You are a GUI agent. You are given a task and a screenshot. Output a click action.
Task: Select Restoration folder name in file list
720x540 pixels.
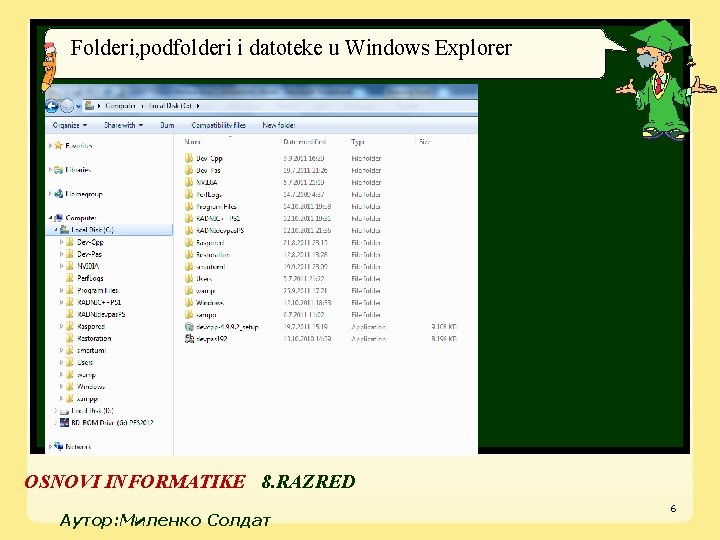pyautogui.click(x=213, y=254)
